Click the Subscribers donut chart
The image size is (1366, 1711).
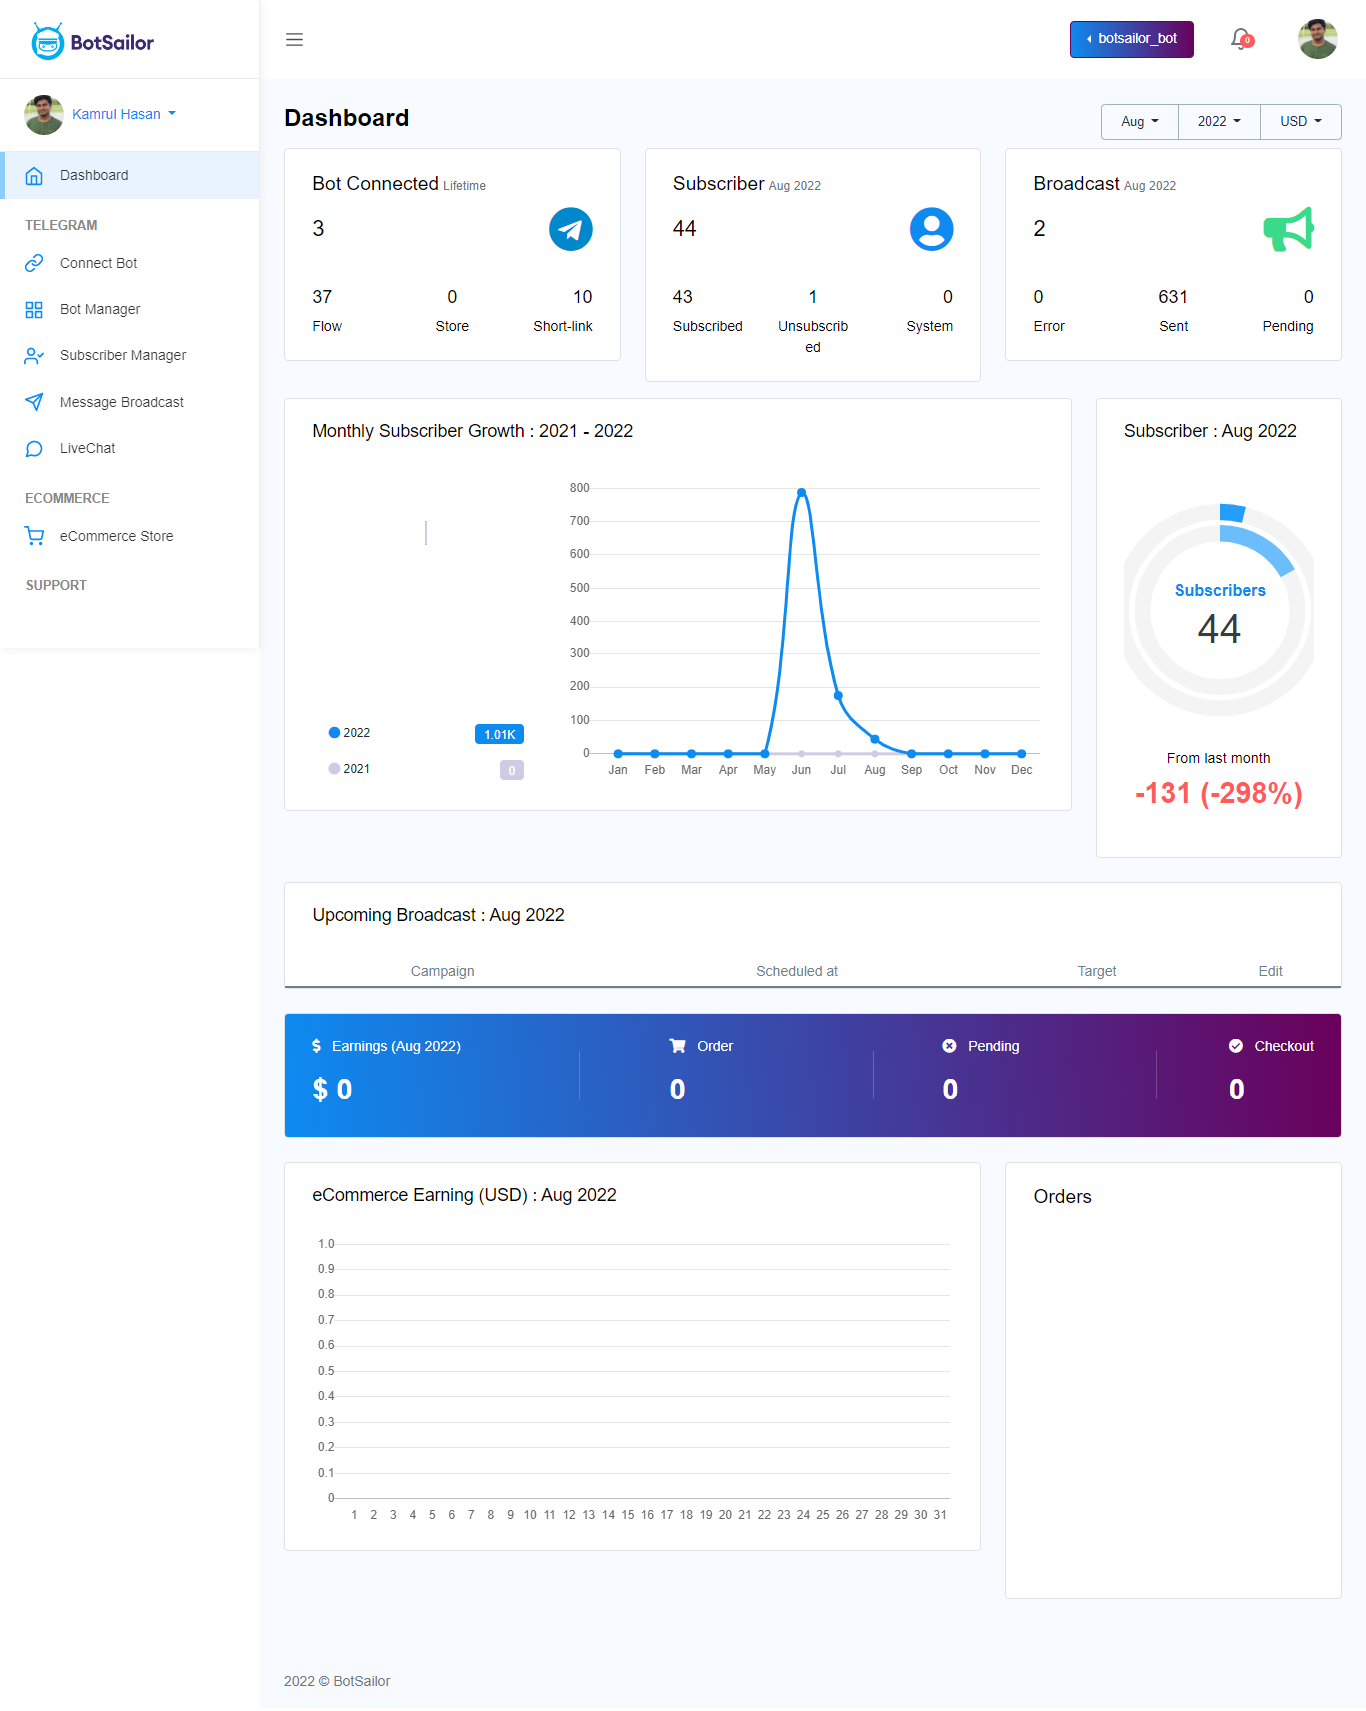pos(1219,610)
